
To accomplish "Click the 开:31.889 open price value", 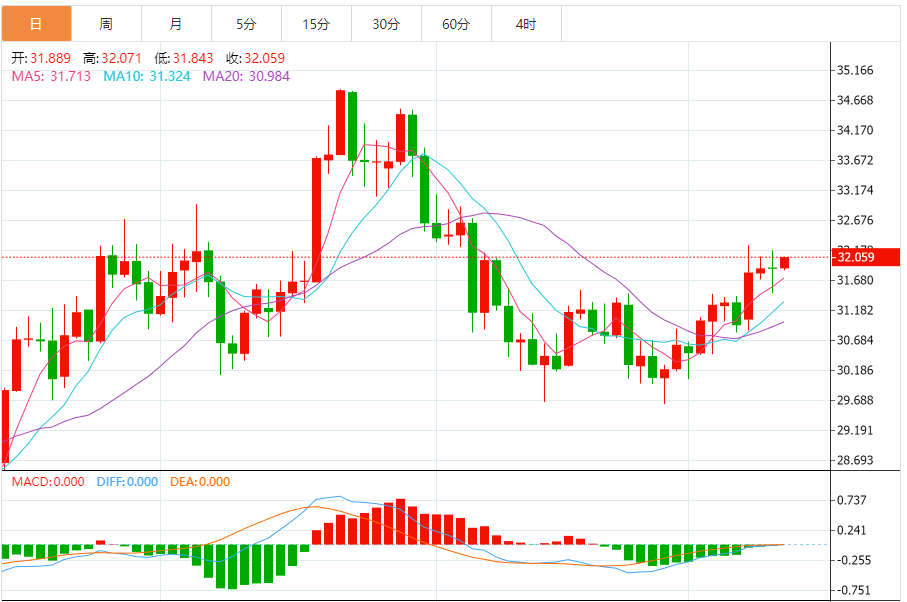I will (41, 58).
